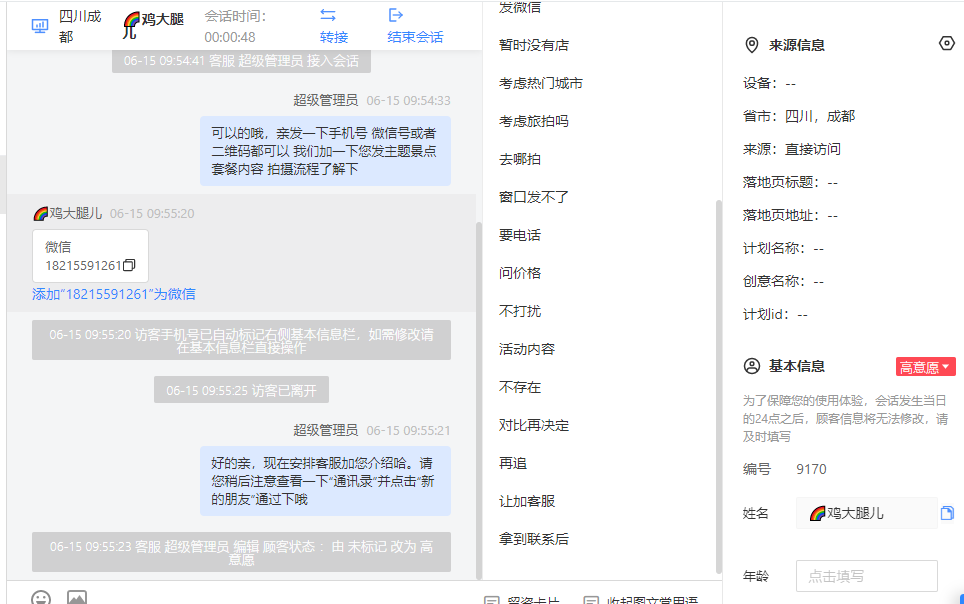Select quick reply 窗口发不了
Screen dimensions: 964x604
tap(534, 197)
